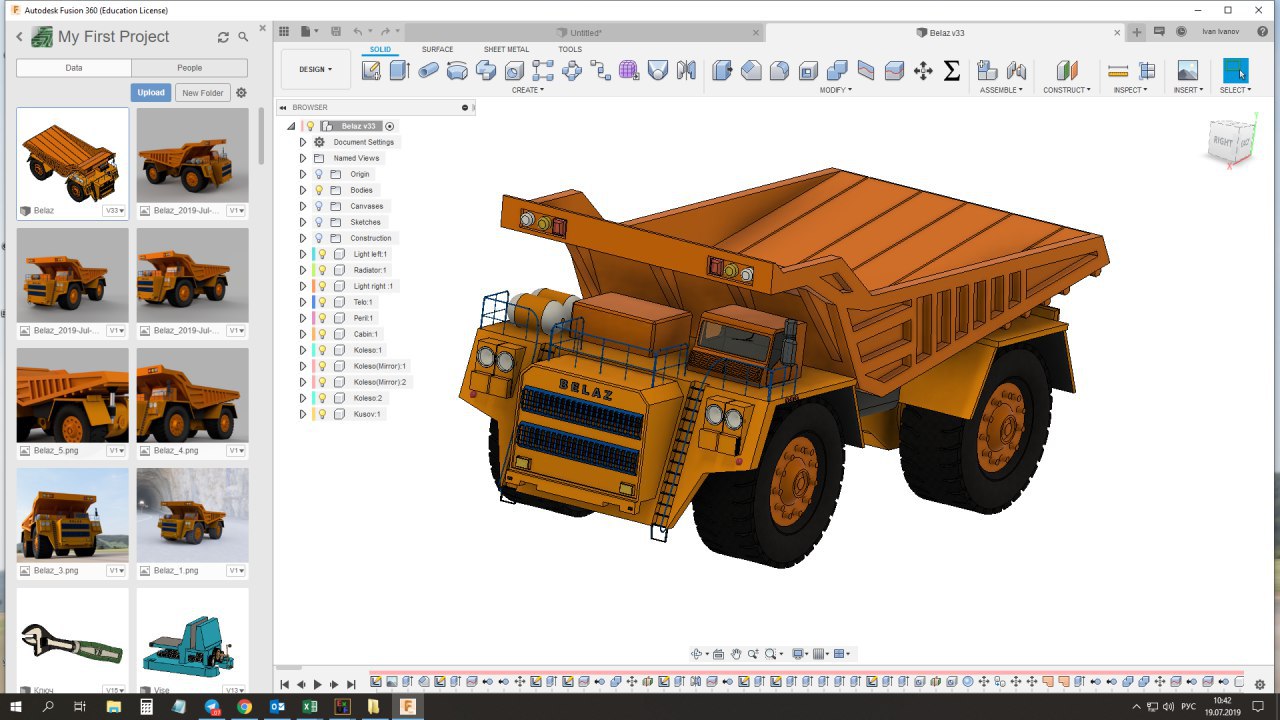Open the purple Create Form tool
The height and width of the screenshot is (720, 1280).
tap(629, 70)
